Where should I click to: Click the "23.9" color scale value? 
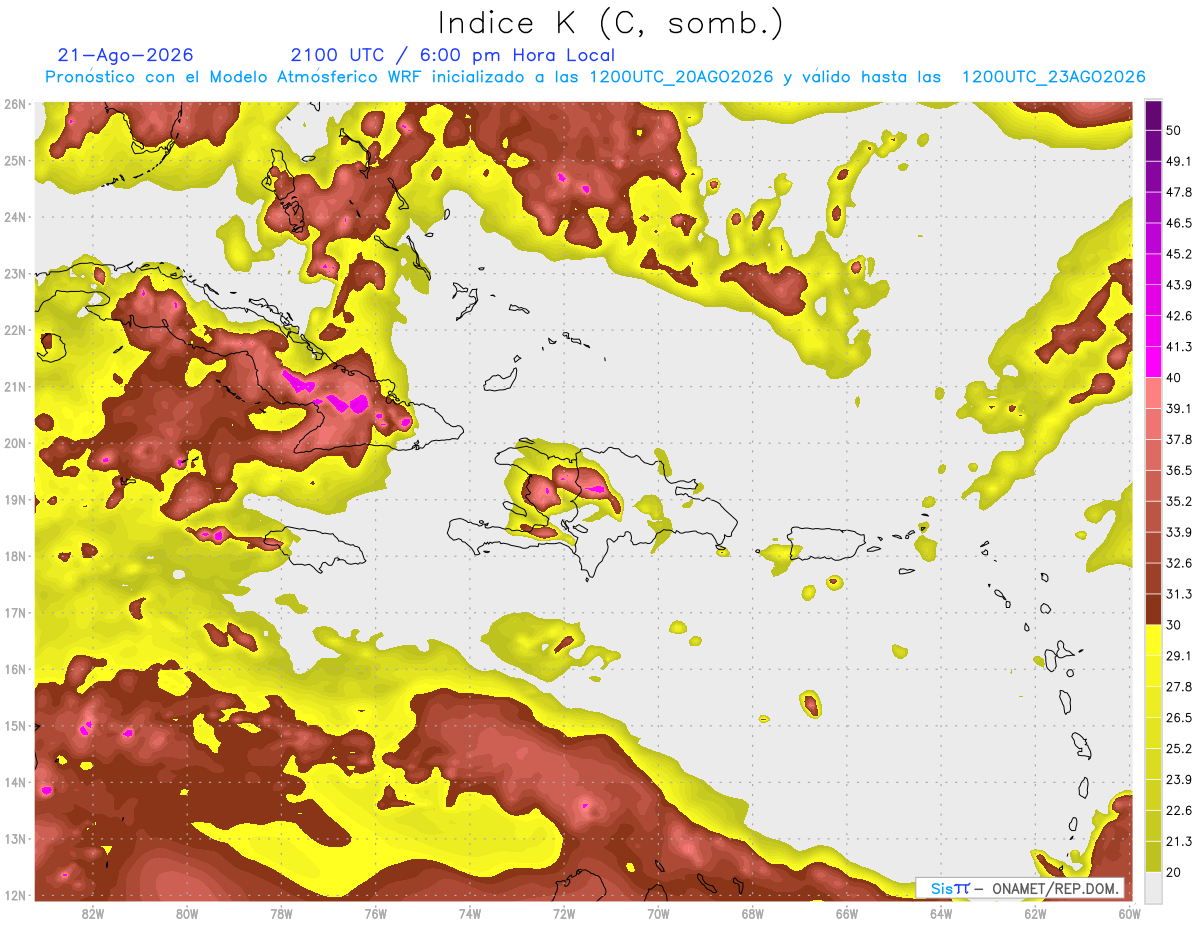point(1179,780)
